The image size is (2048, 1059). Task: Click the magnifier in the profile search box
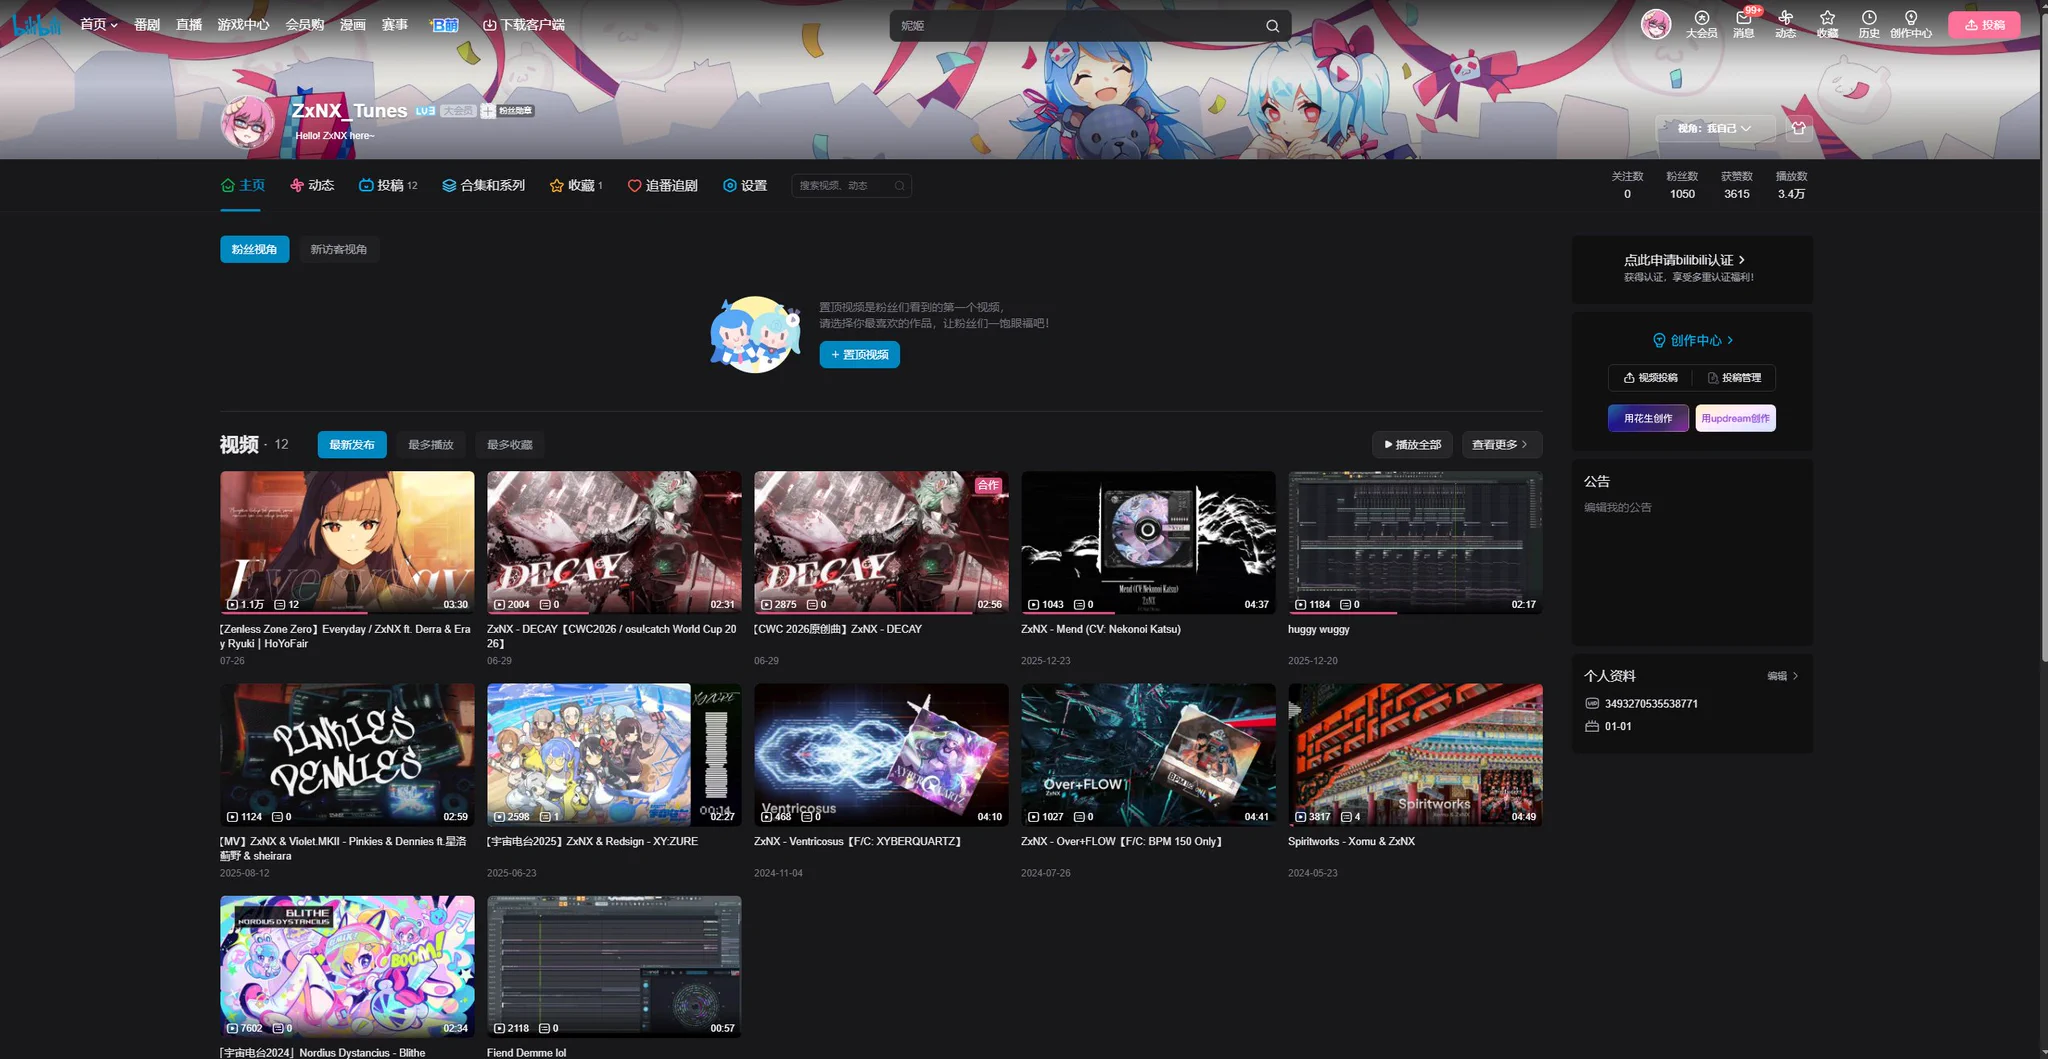[899, 186]
